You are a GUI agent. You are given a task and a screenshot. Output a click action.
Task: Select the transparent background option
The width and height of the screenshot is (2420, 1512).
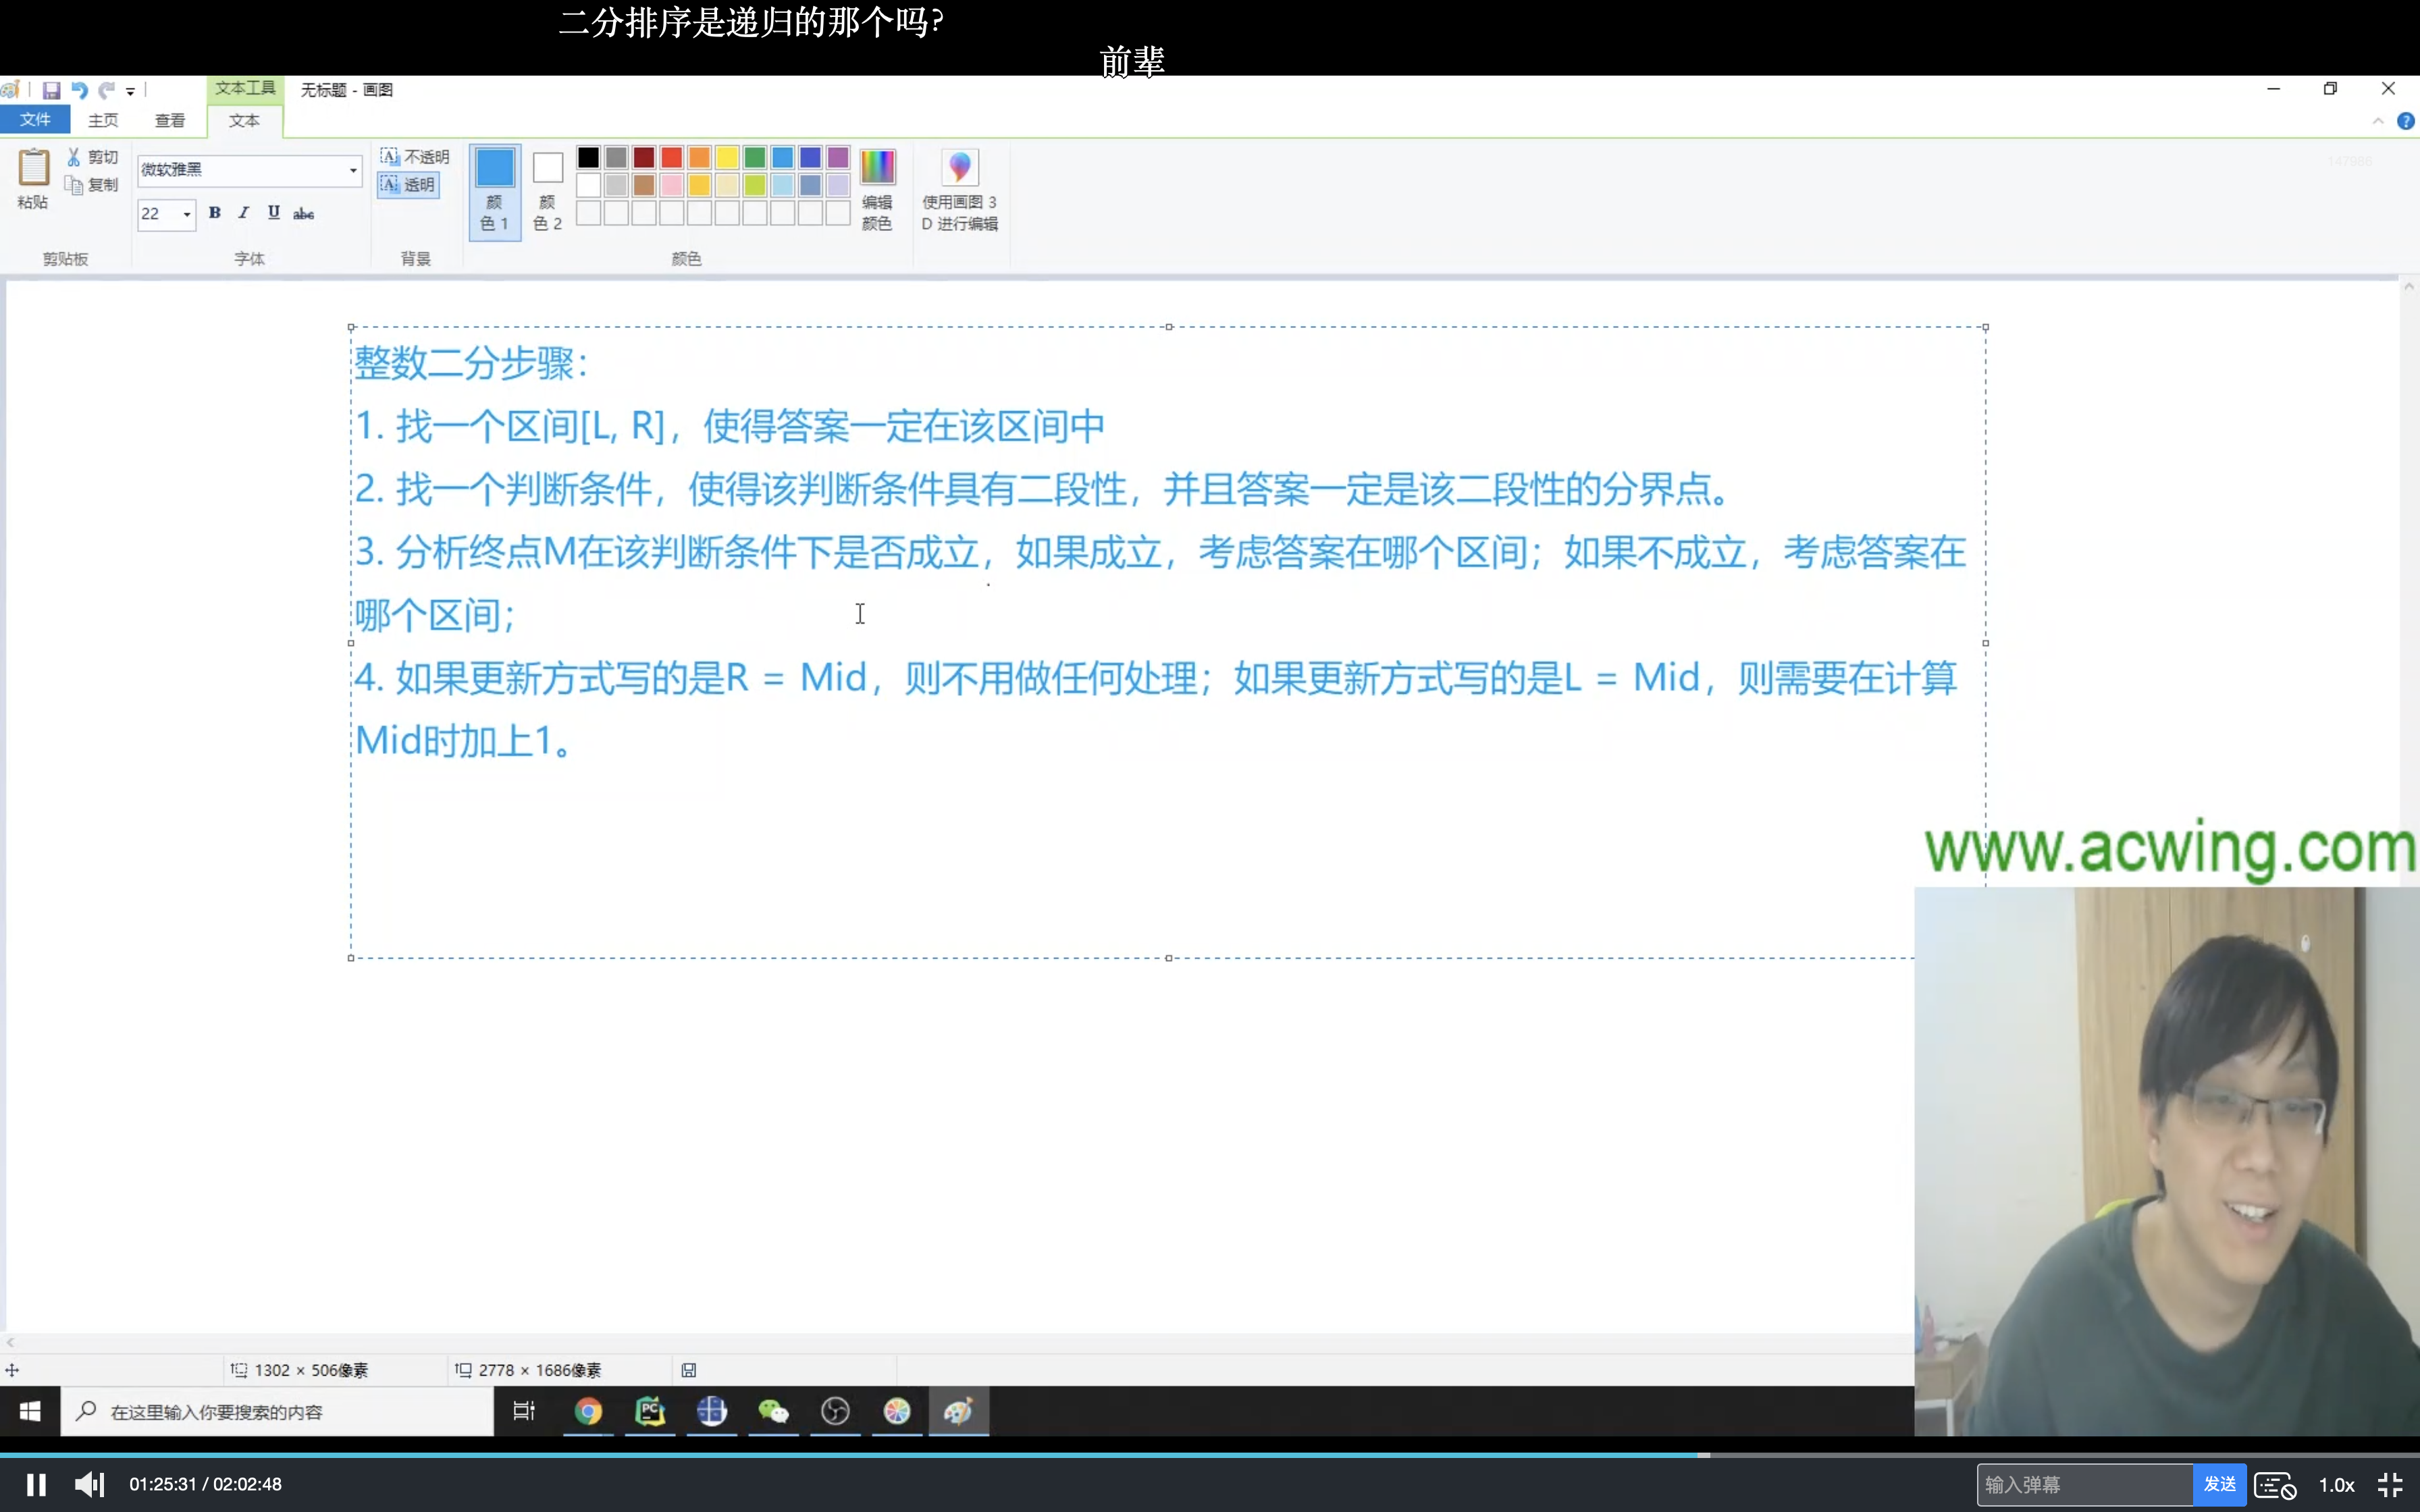pos(409,185)
